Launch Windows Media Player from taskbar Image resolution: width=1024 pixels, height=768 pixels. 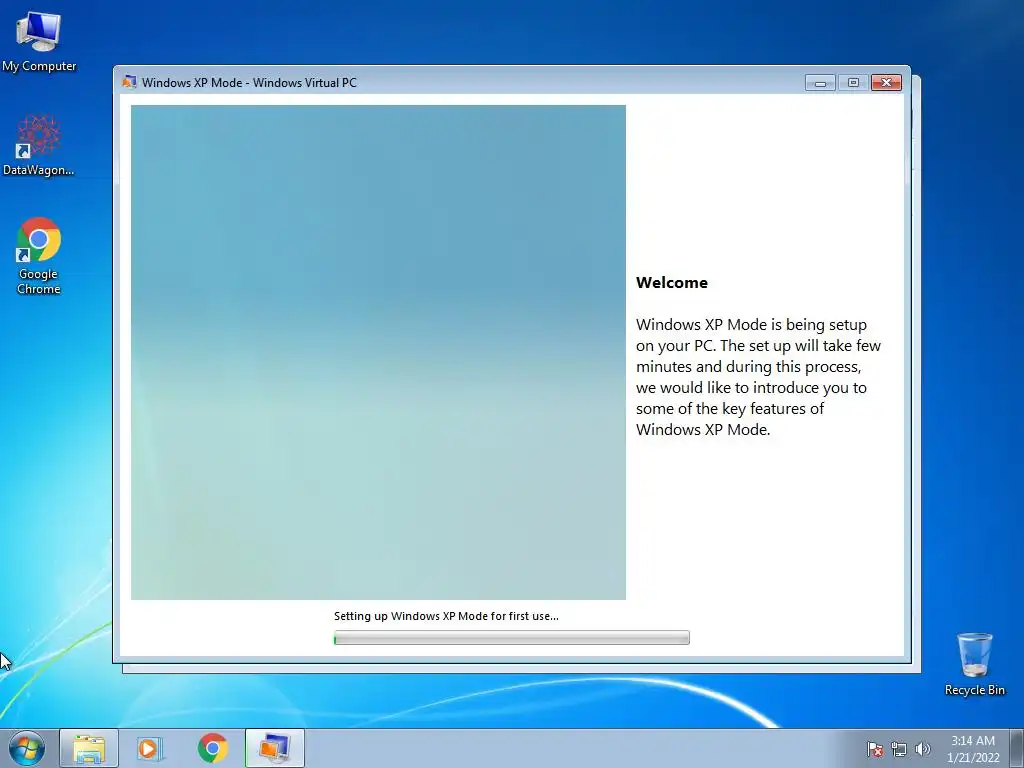coord(150,748)
